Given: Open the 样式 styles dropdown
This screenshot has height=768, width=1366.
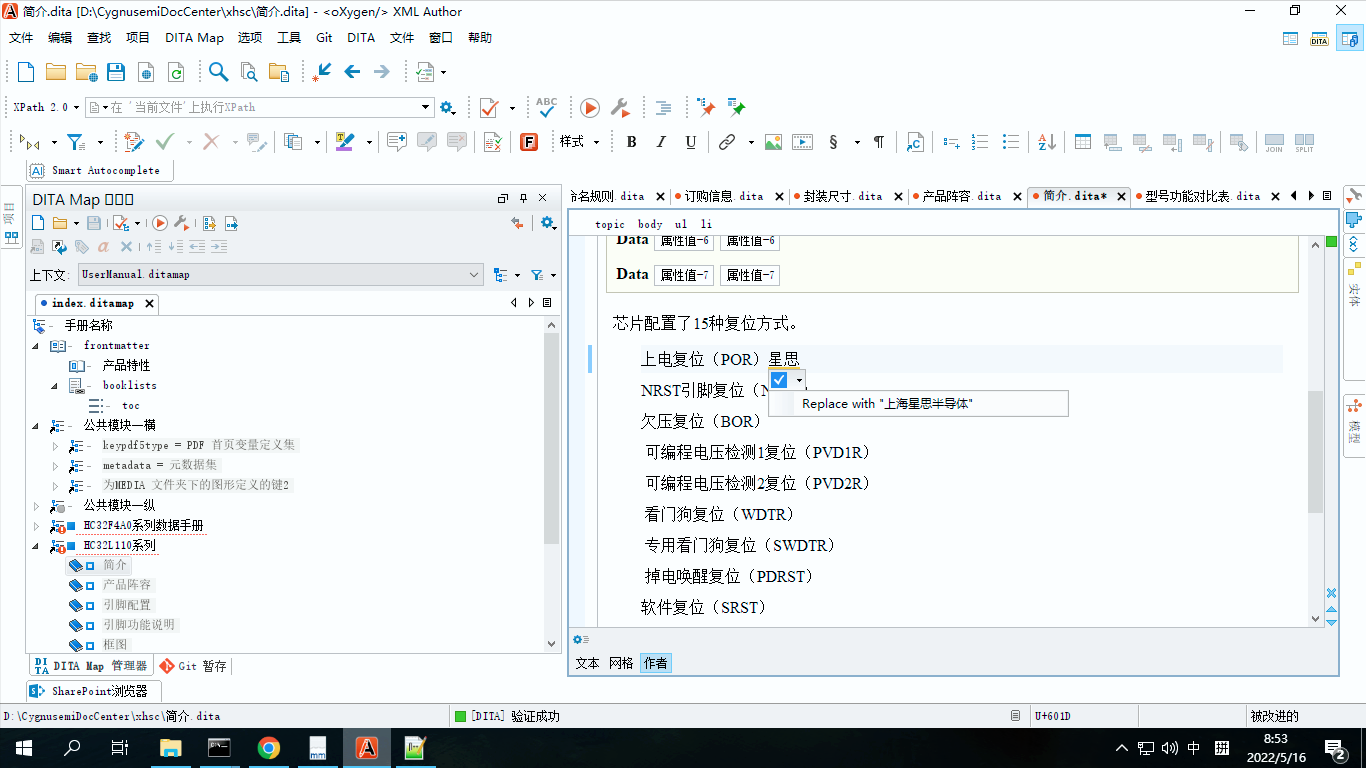Looking at the screenshot, I should coord(580,142).
